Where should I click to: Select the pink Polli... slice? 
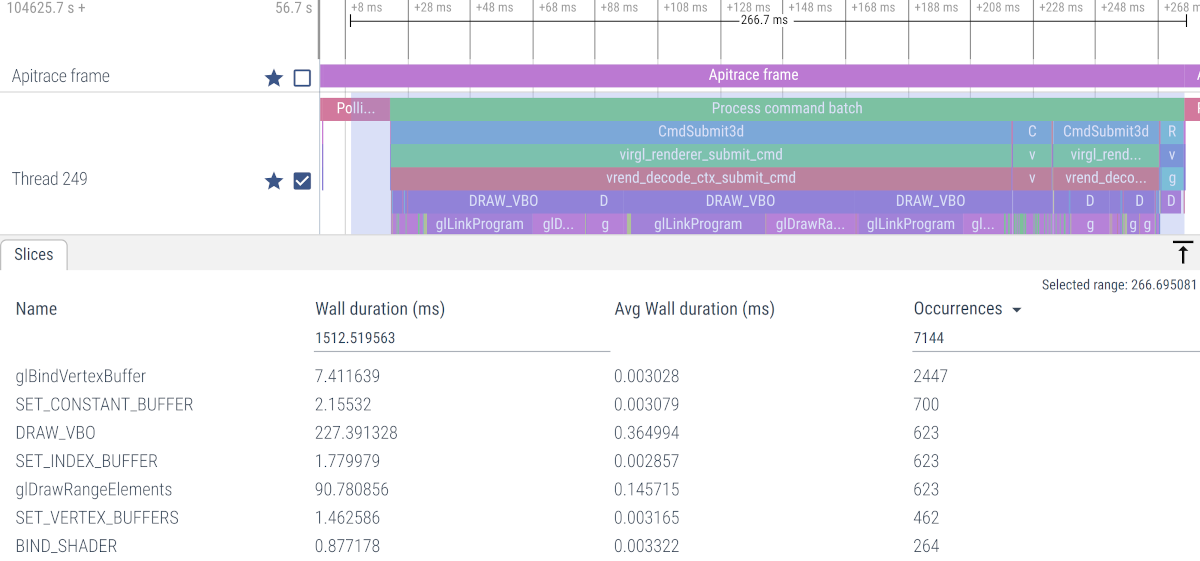coord(355,108)
